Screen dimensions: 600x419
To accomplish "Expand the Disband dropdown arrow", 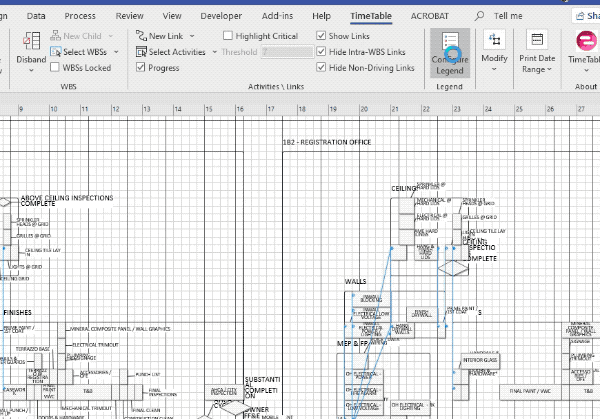I will click(31, 70).
